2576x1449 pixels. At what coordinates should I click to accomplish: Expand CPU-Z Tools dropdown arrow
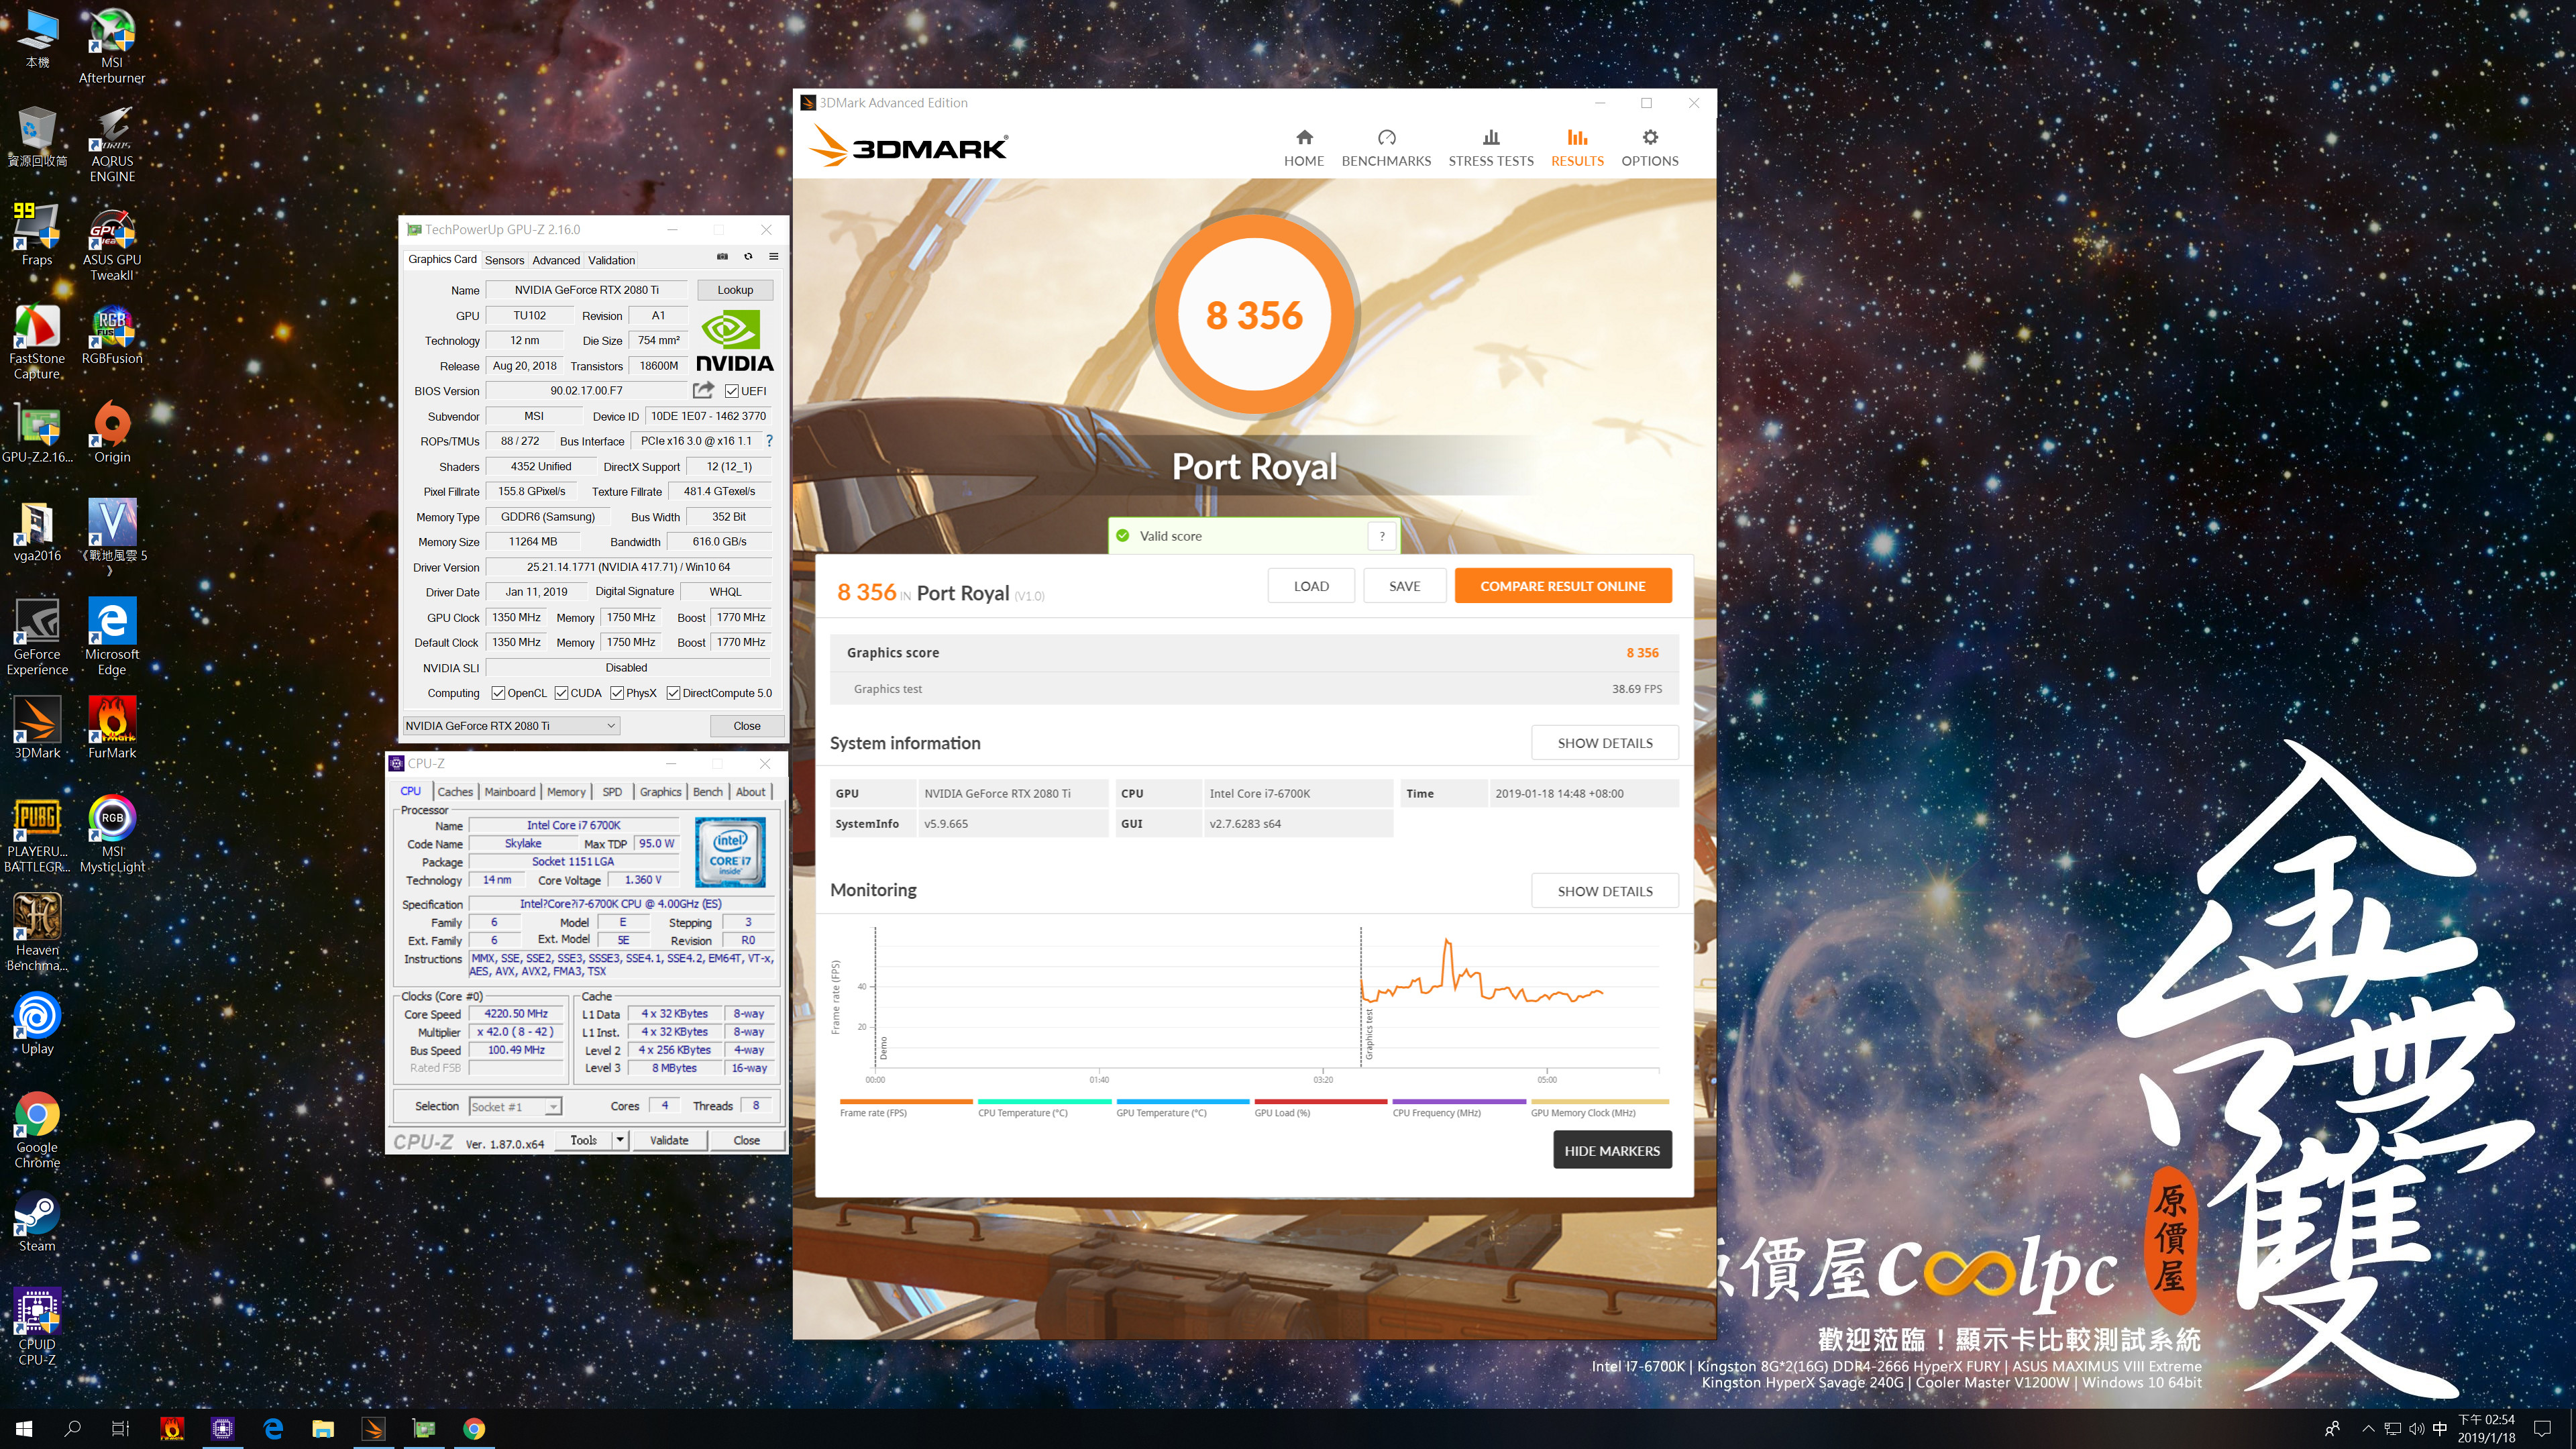(620, 1140)
